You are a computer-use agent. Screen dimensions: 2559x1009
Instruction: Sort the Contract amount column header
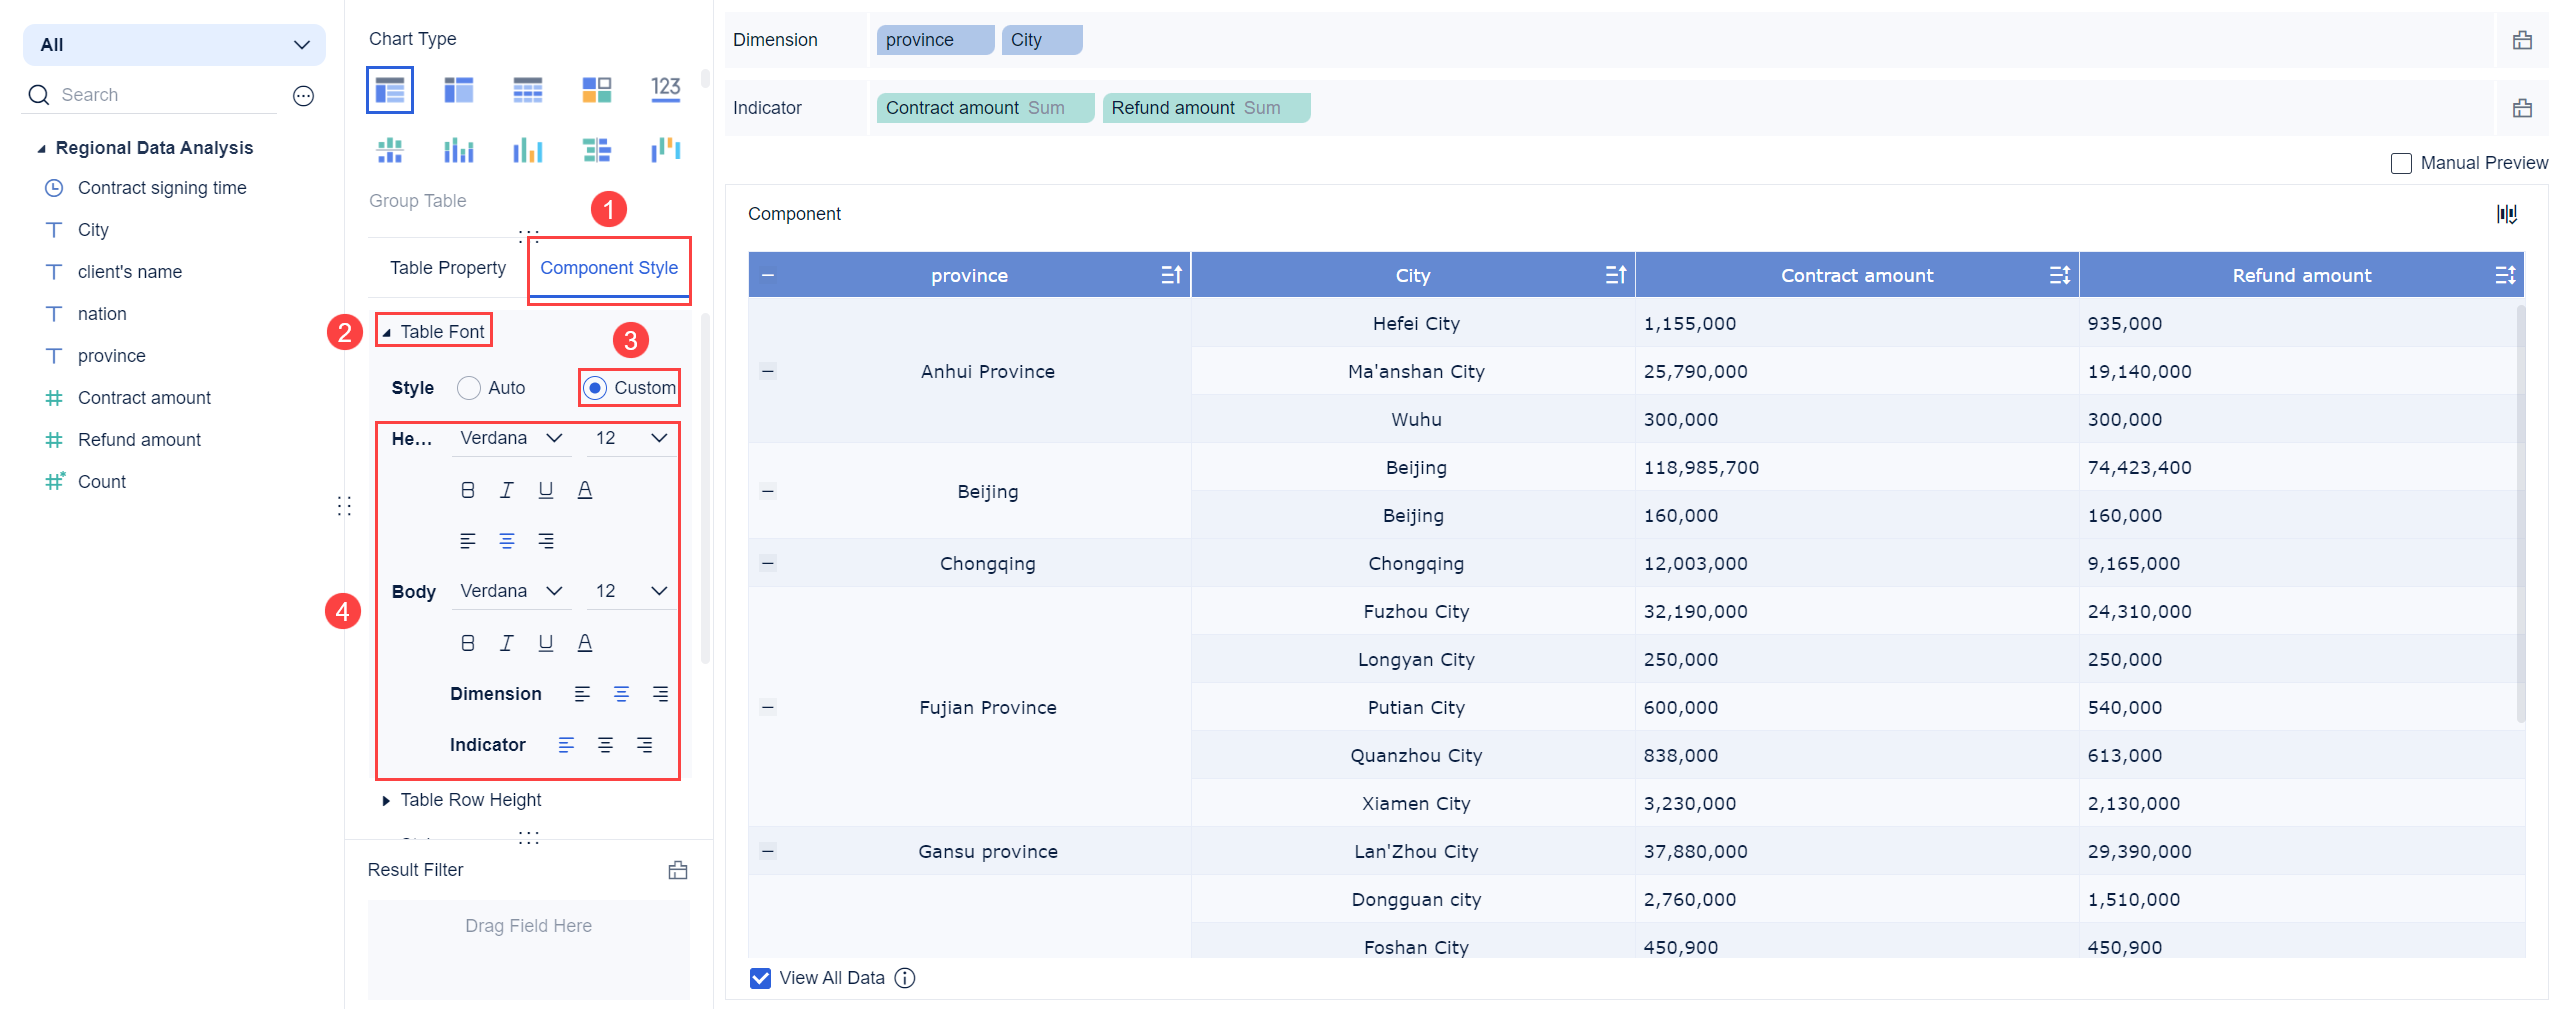pos(2059,275)
